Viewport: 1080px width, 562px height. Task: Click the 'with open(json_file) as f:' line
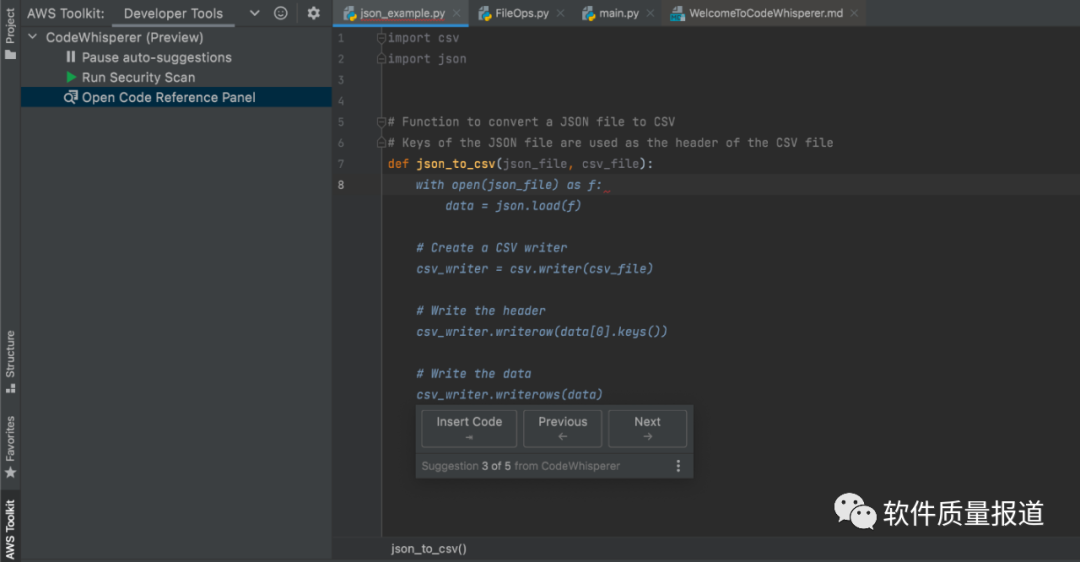(x=508, y=185)
